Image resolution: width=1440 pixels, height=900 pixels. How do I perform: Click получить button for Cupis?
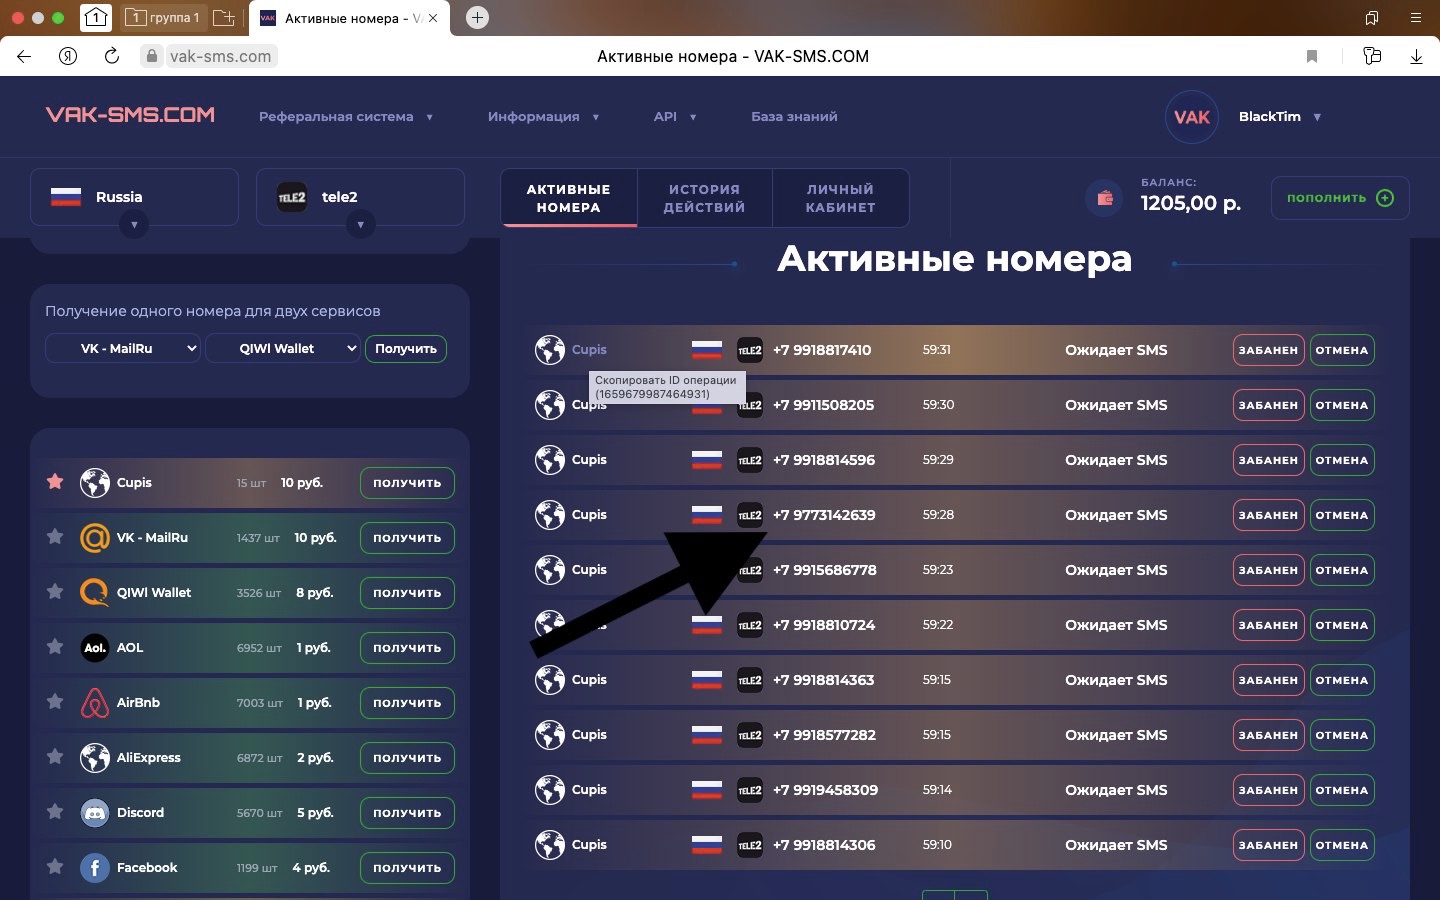click(407, 483)
